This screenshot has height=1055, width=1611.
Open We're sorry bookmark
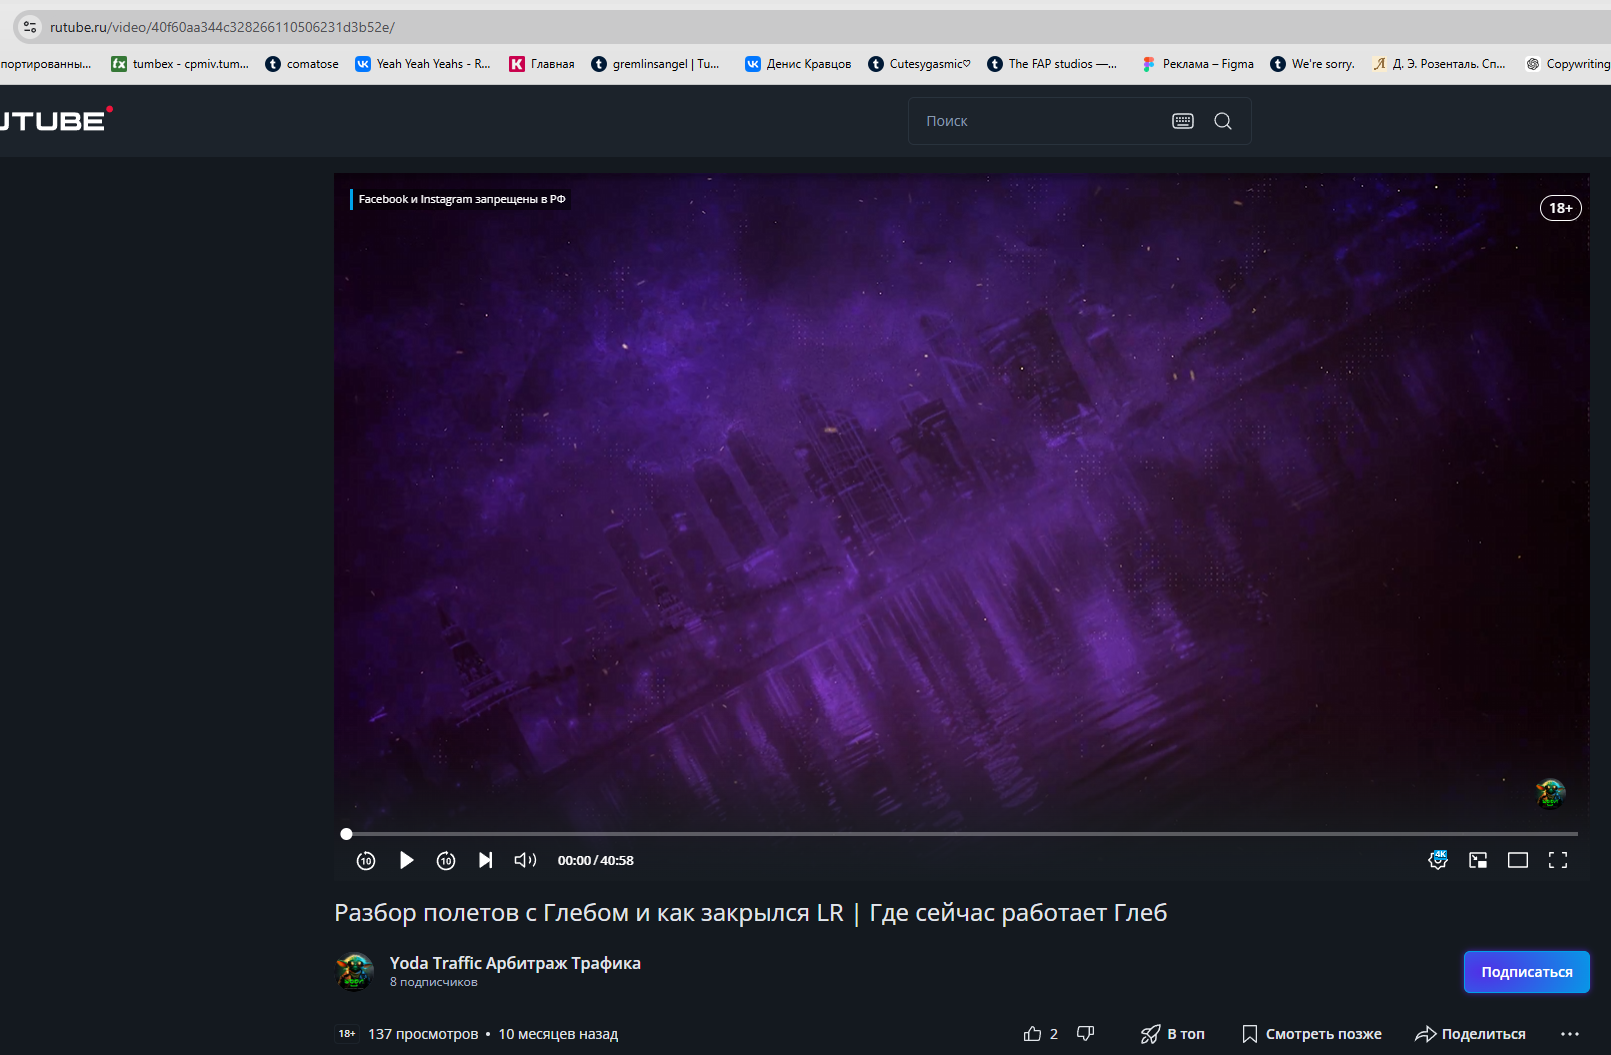[x=1312, y=64]
